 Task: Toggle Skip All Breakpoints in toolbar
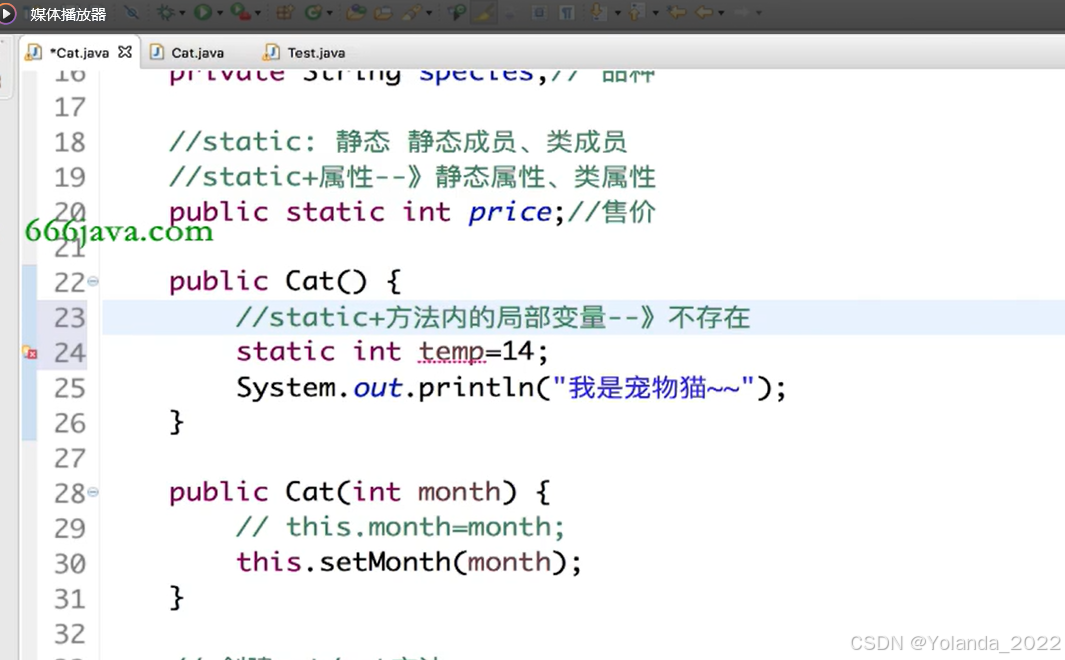click(132, 12)
